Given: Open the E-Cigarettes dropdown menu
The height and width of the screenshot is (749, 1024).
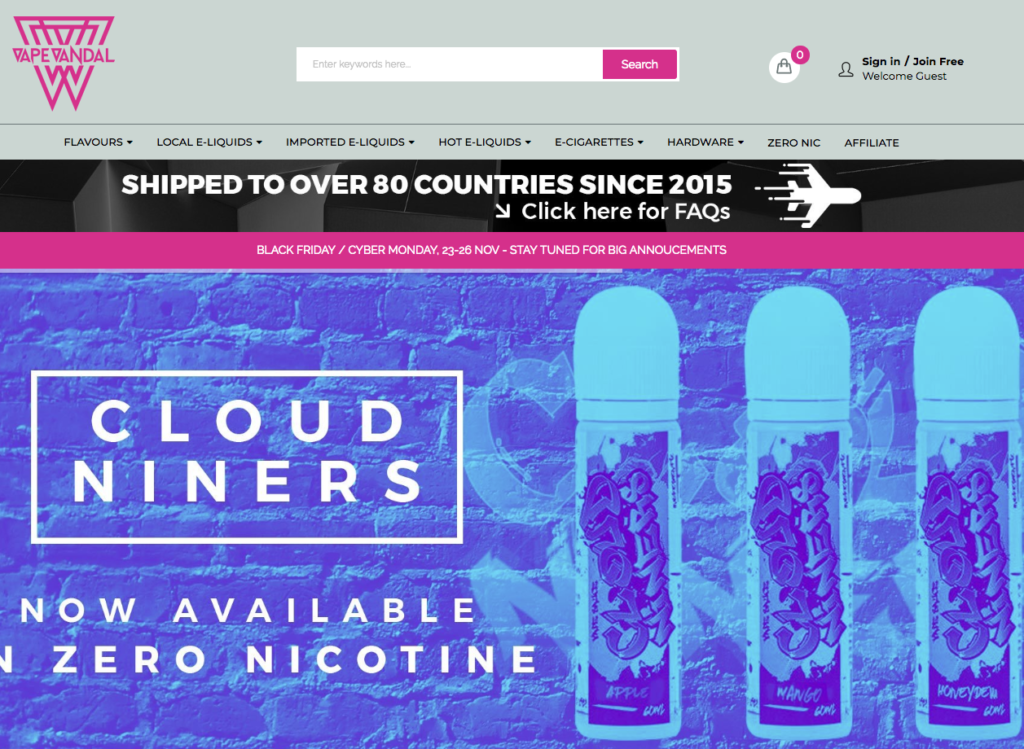Looking at the screenshot, I should click(x=599, y=142).
